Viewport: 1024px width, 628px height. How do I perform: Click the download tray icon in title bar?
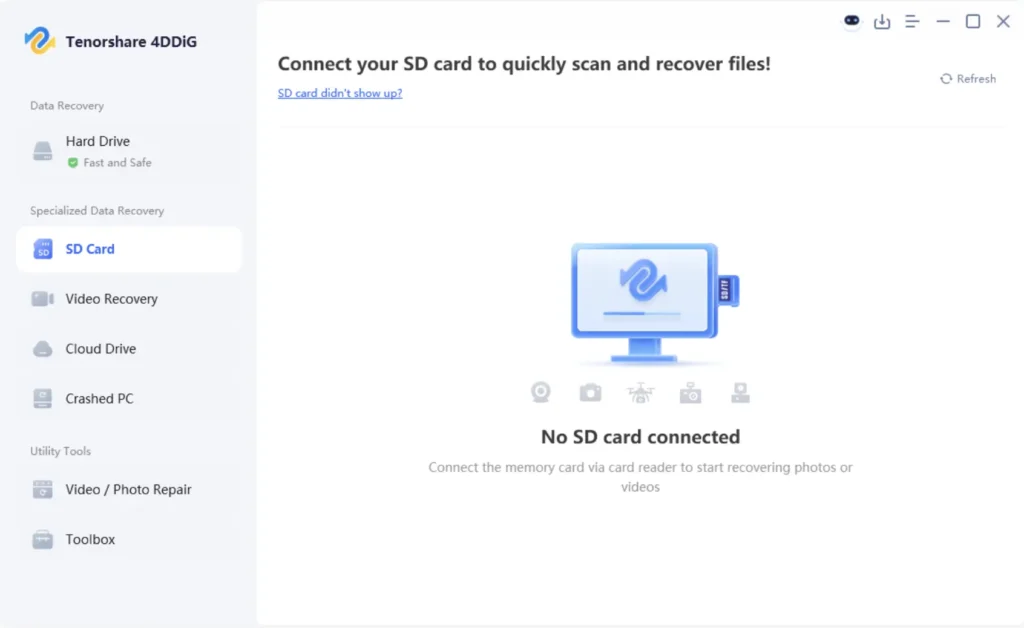click(x=882, y=21)
